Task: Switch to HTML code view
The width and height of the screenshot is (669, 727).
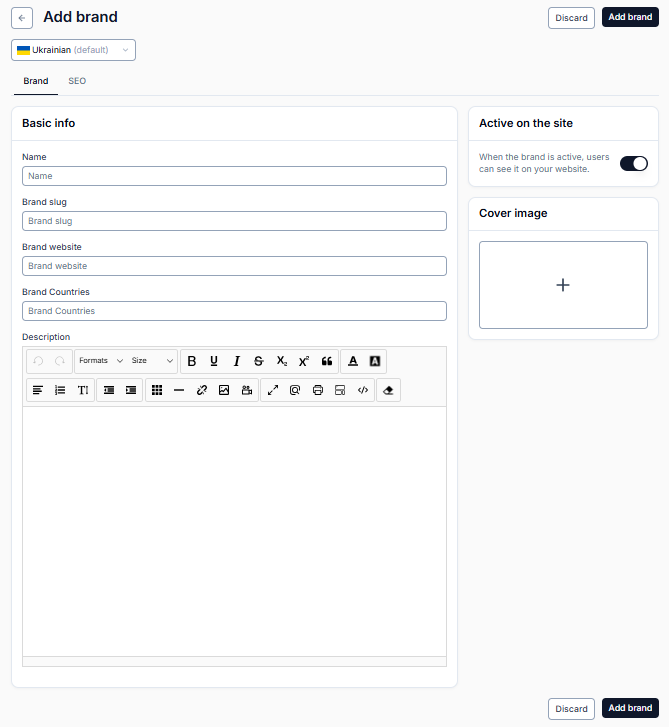Action: pyautogui.click(x=363, y=390)
